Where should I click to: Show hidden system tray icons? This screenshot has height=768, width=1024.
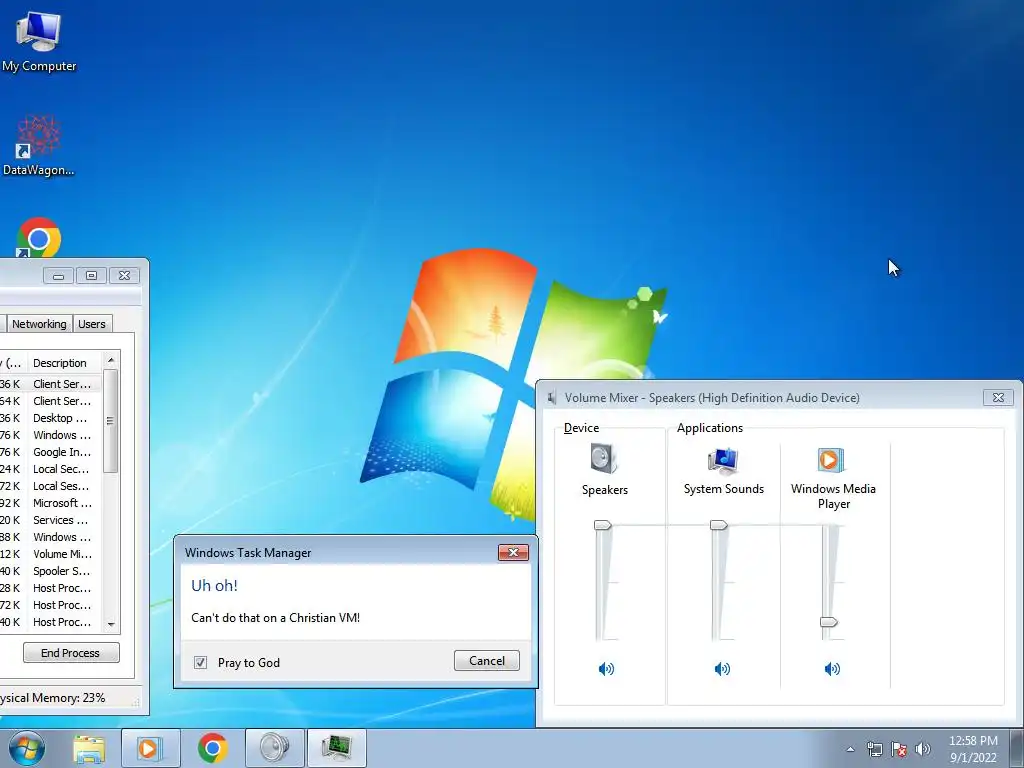tap(850, 749)
